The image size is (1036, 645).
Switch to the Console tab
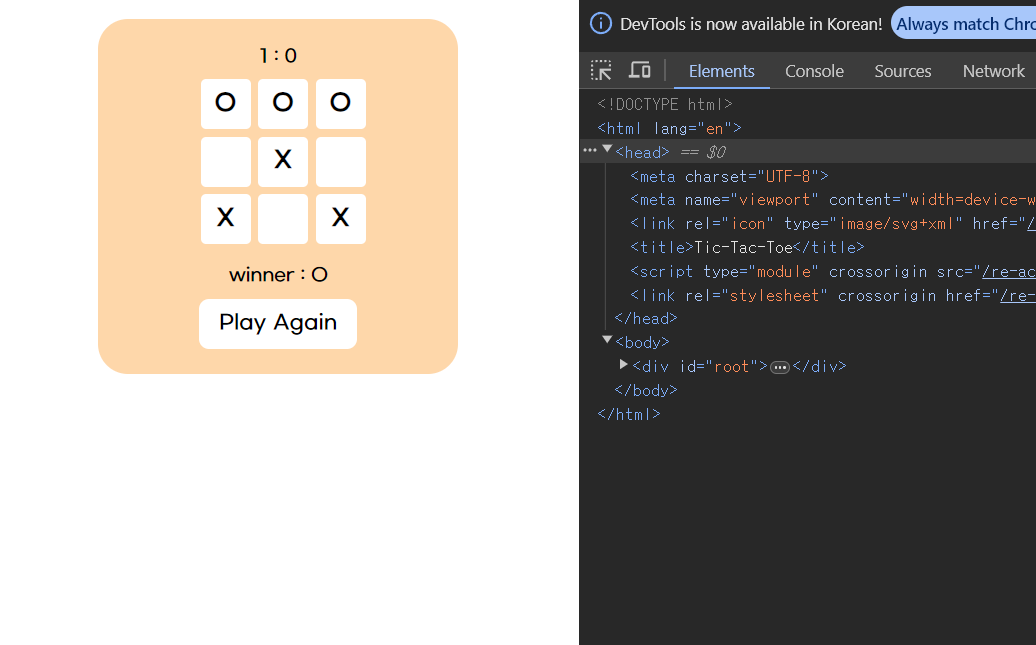[x=814, y=71]
